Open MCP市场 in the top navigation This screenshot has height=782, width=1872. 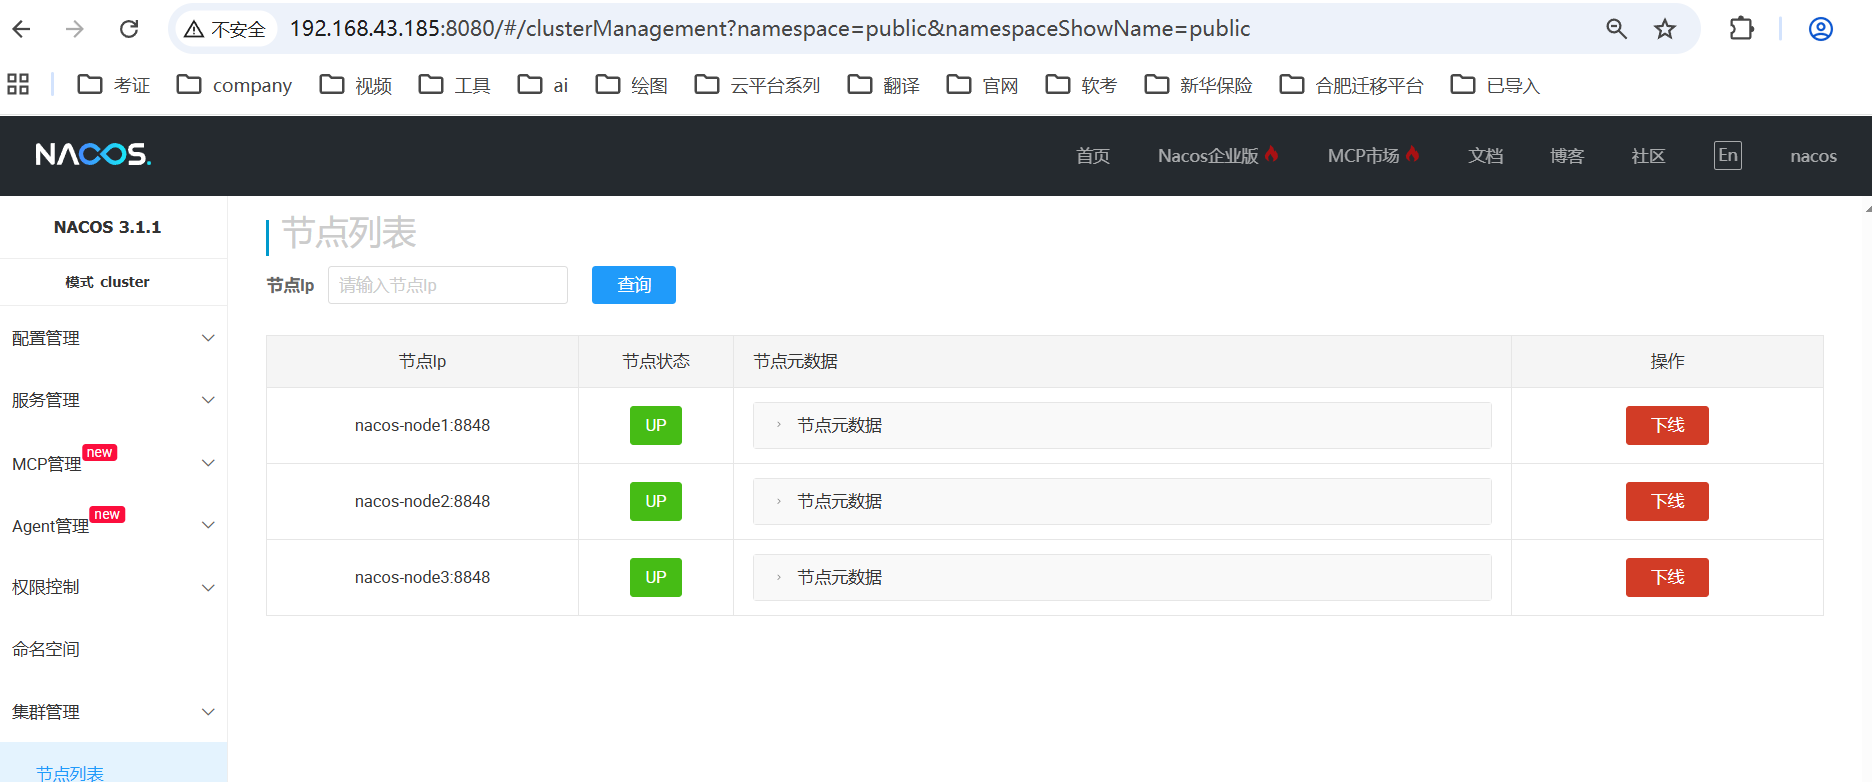pyautogui.click(x=1373, y=156)
